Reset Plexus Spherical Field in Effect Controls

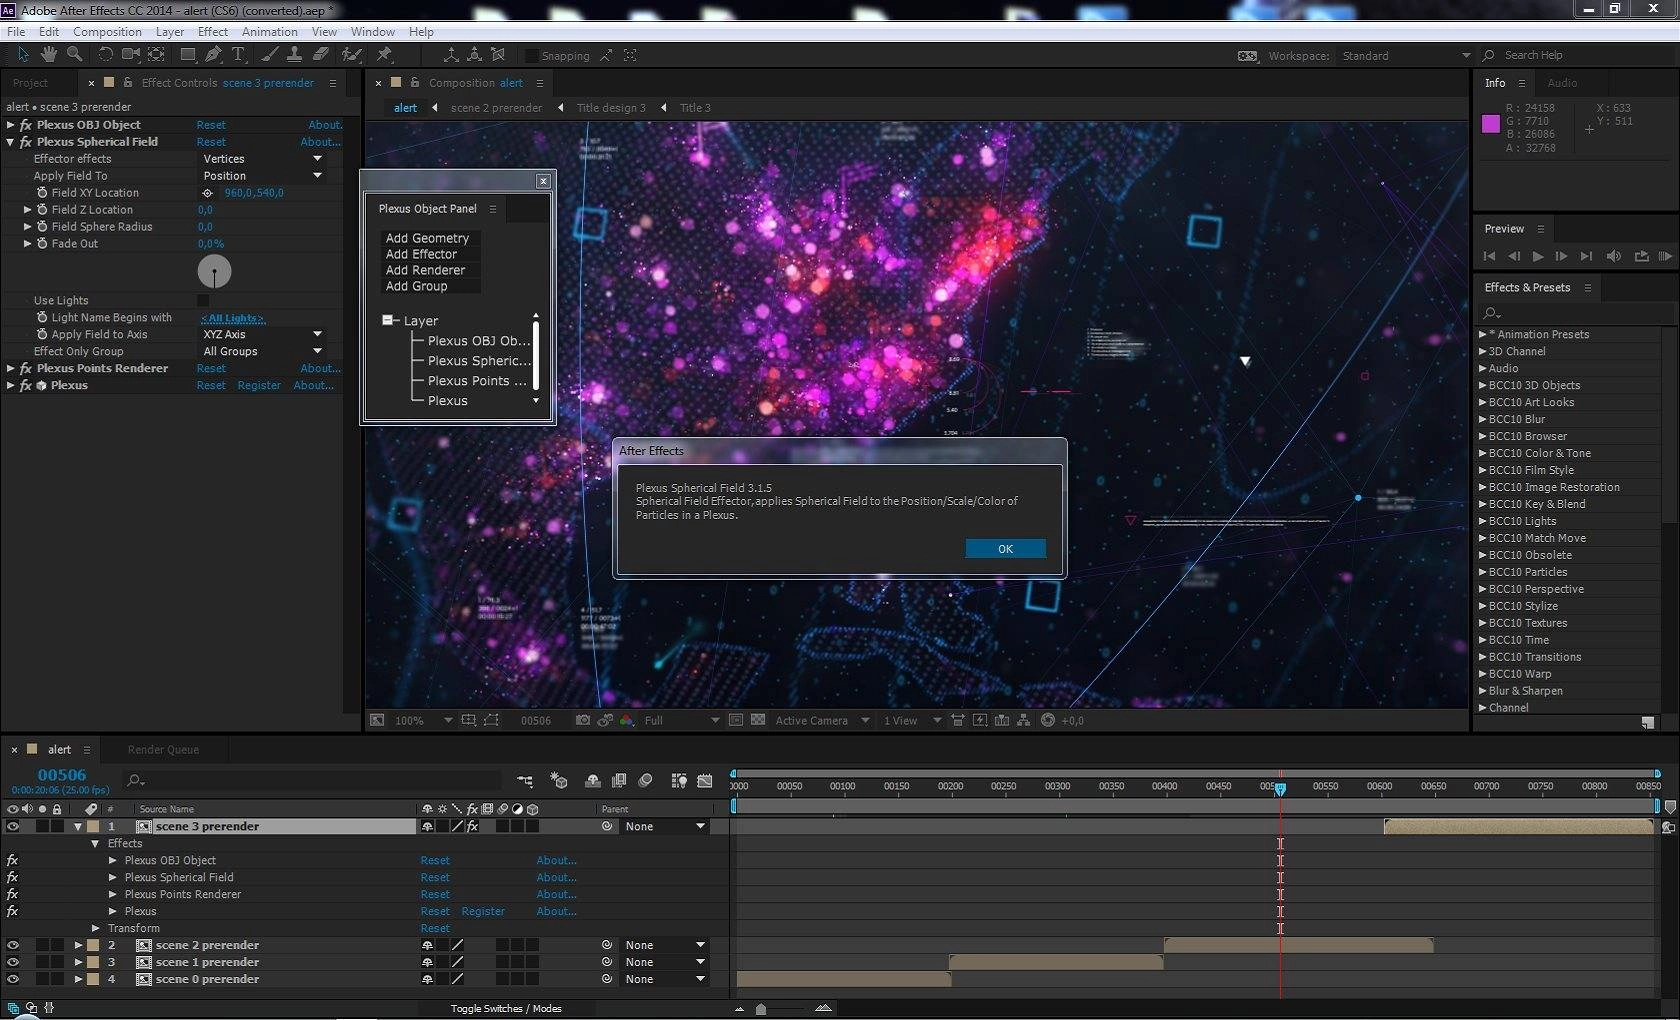[x=211, y=142]
